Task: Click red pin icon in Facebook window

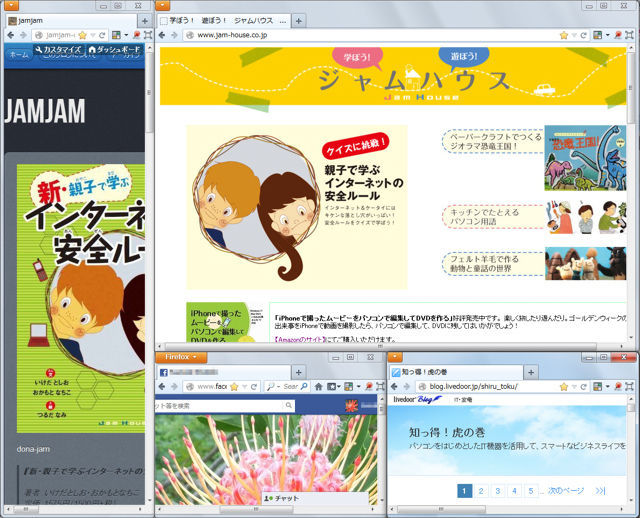Action: click(x=369, y=386)
